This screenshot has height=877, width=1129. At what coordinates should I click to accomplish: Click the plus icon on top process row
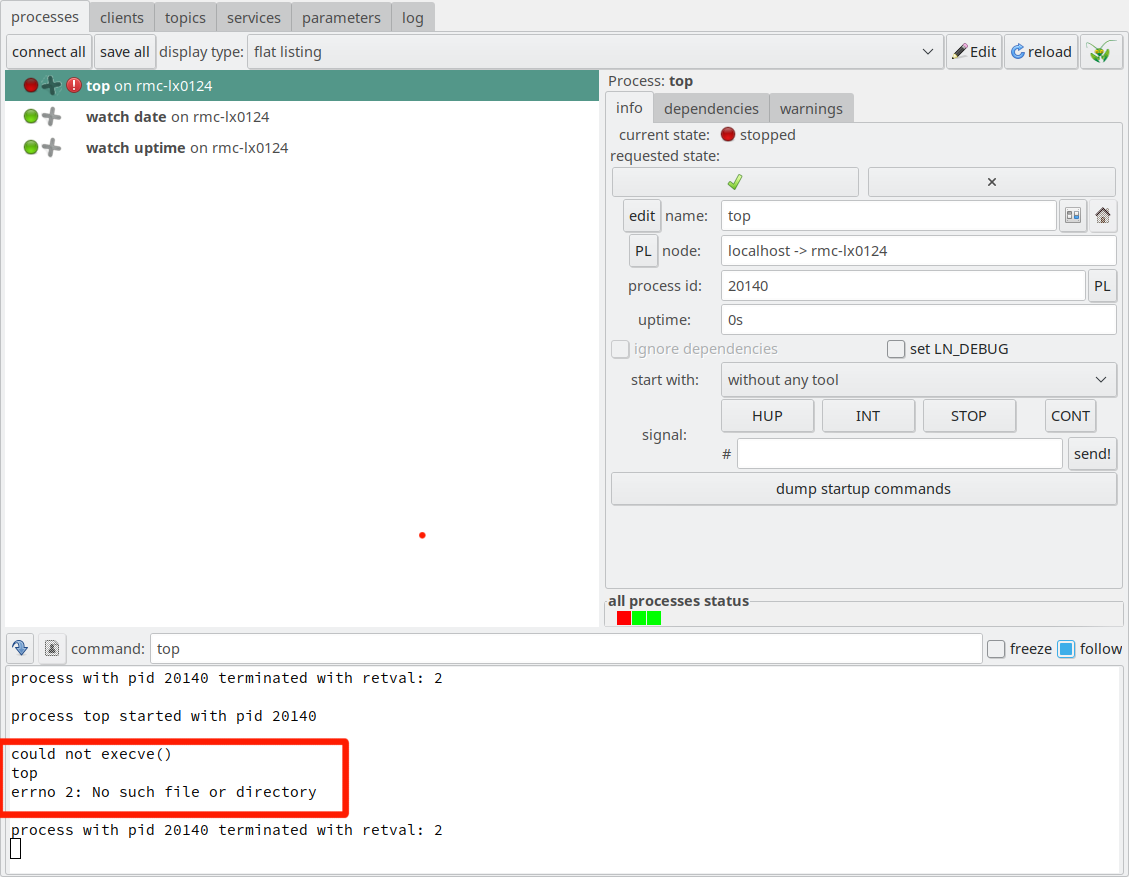point(51,86)
